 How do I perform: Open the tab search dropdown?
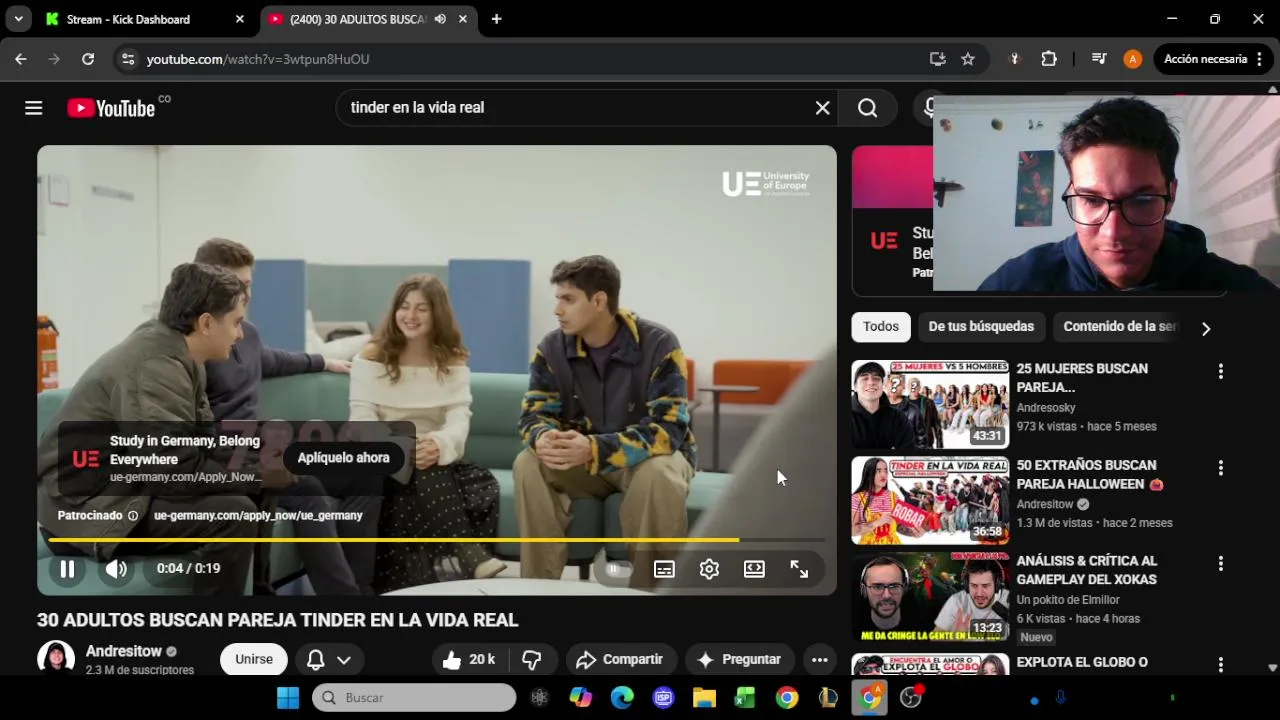tap(18, 19)
